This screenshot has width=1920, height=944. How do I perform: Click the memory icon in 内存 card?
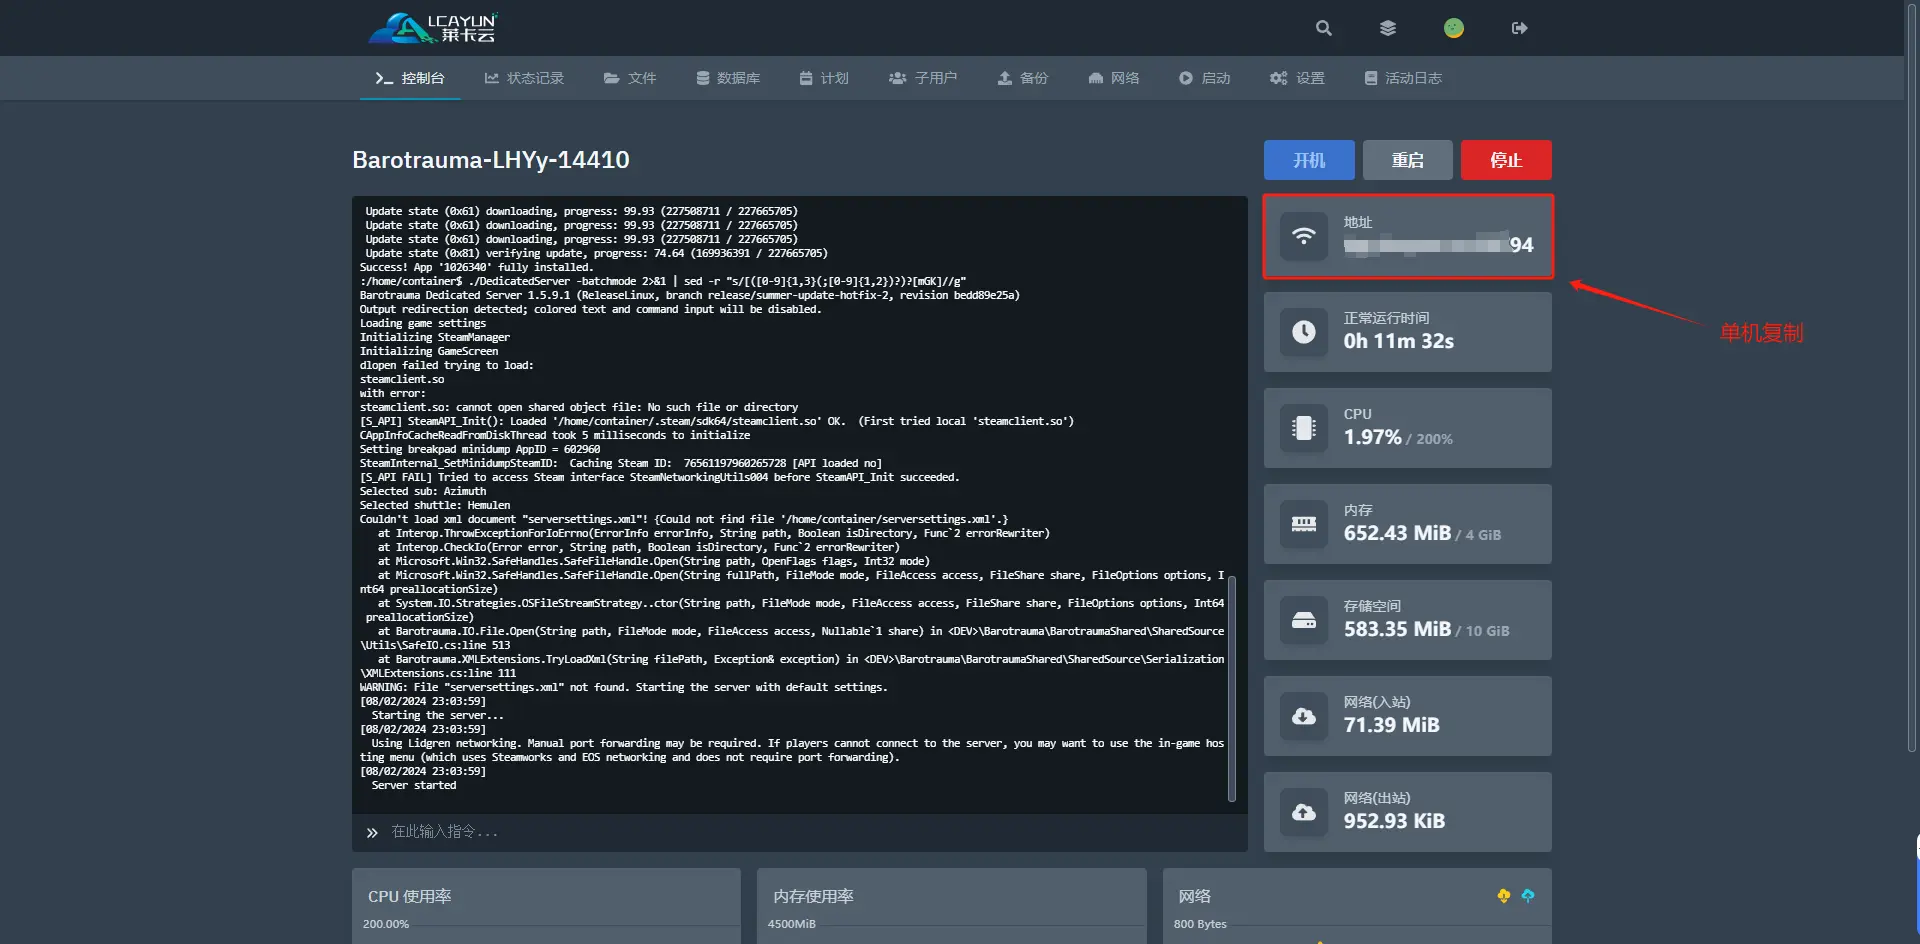click(x=1304, y=524)
